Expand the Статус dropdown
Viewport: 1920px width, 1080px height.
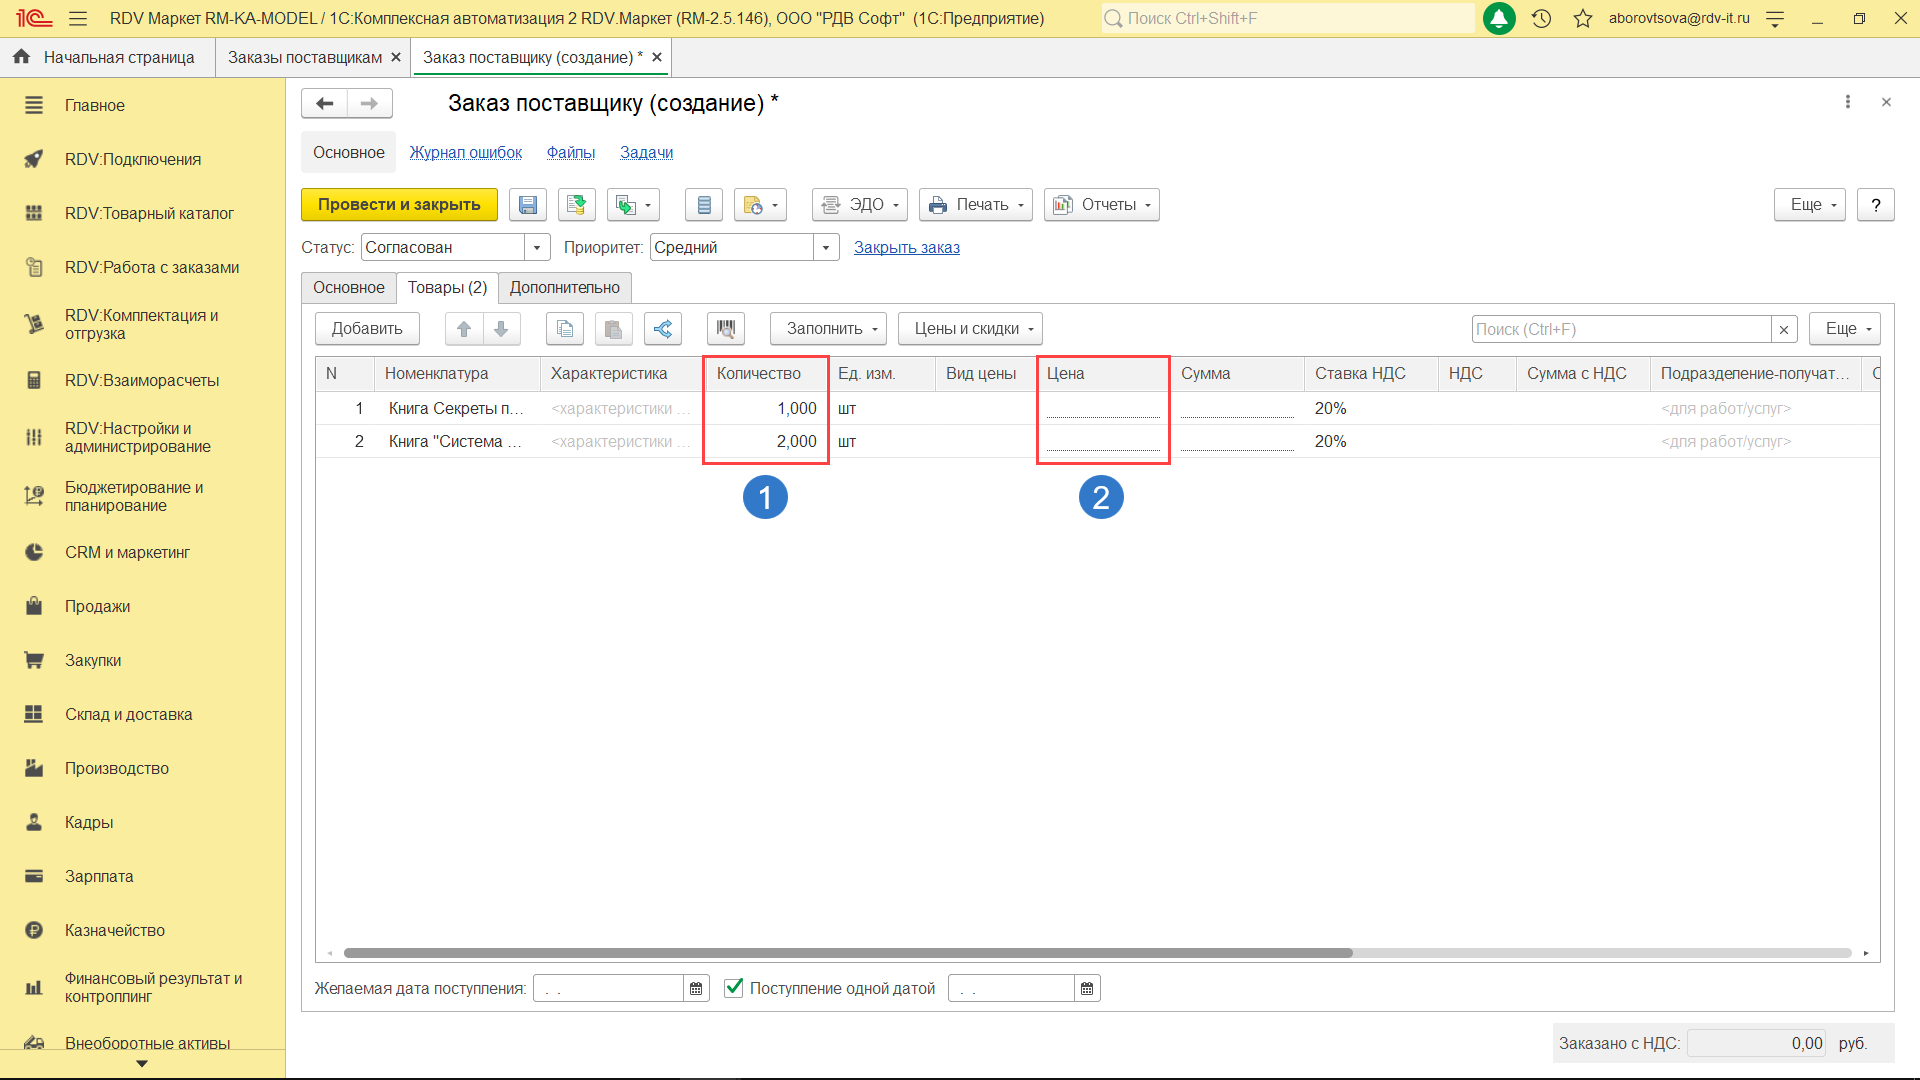coord(537,247)
